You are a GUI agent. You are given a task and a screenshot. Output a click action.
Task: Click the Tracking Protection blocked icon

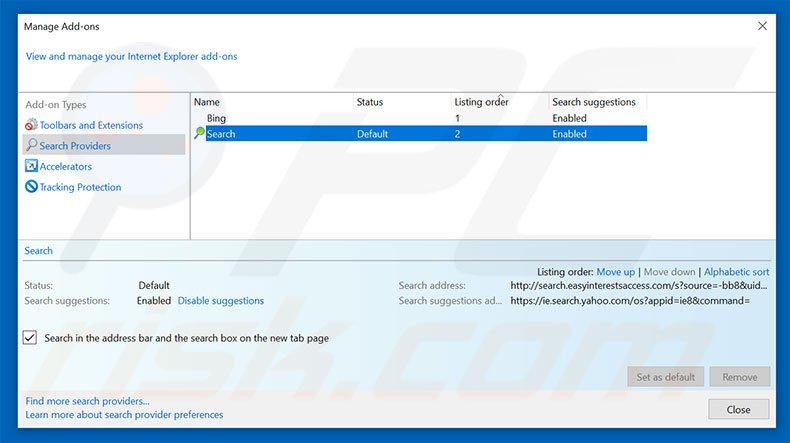[31, 186]
